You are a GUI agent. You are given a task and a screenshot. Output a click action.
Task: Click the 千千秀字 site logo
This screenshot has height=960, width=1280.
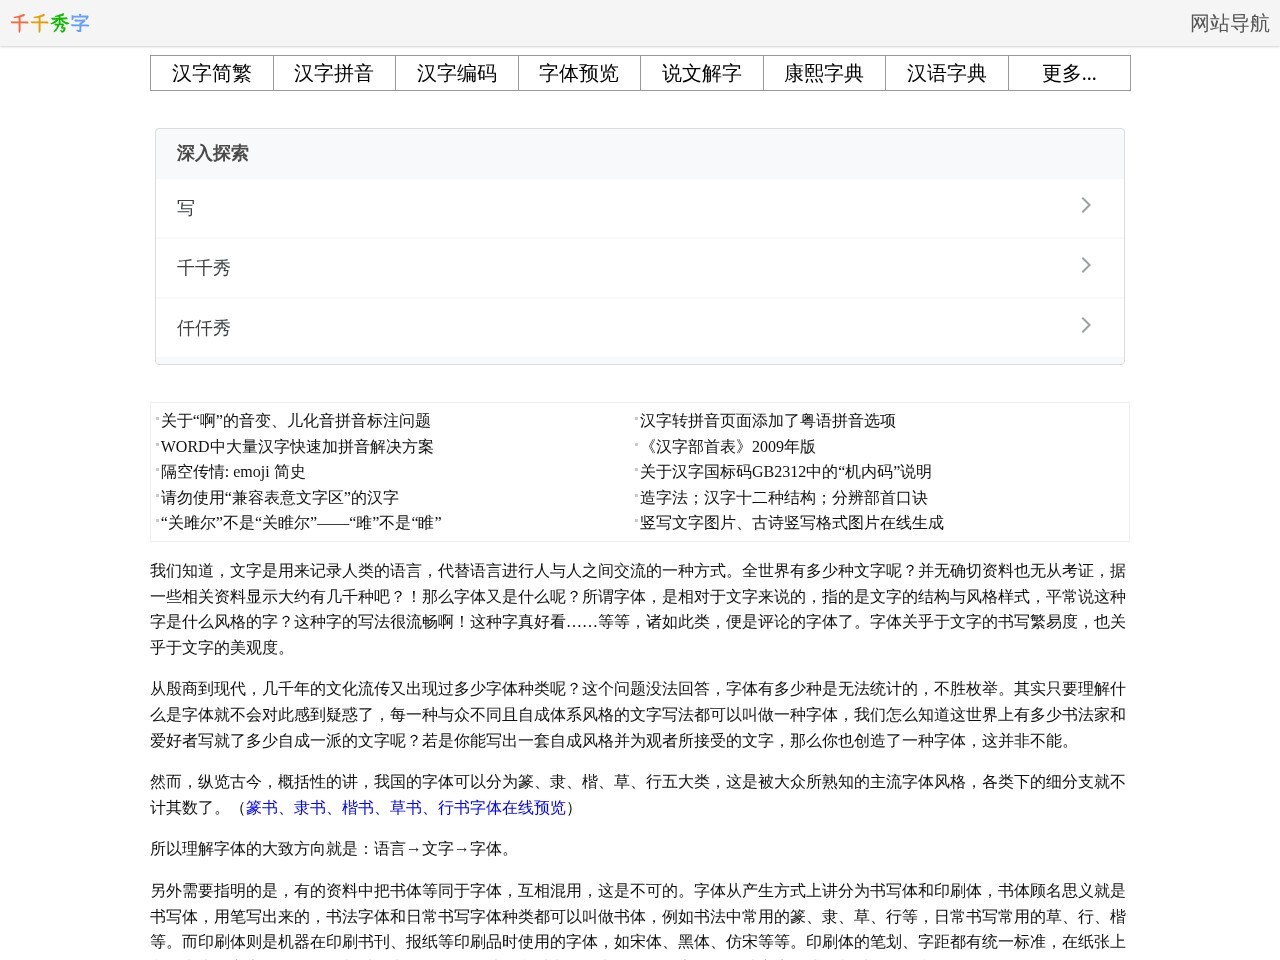(x=49, y=24)
